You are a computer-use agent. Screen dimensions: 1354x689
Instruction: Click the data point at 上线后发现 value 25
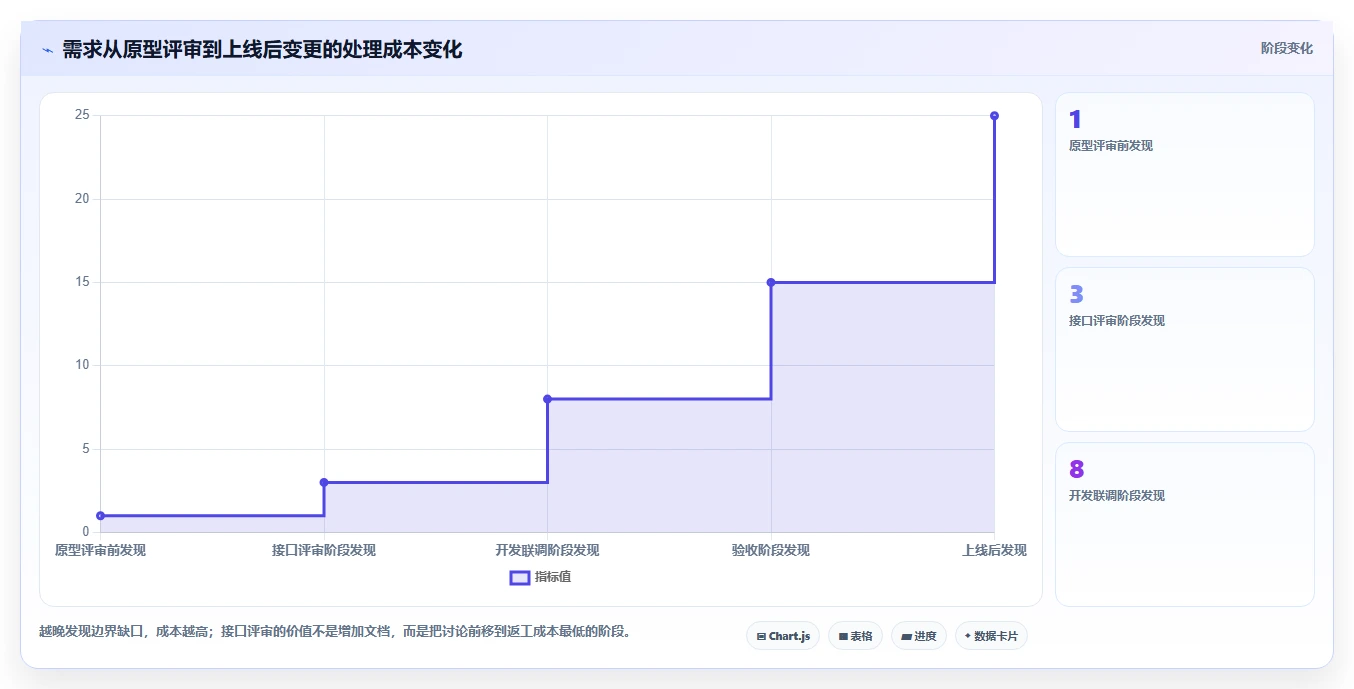(994, 116)
